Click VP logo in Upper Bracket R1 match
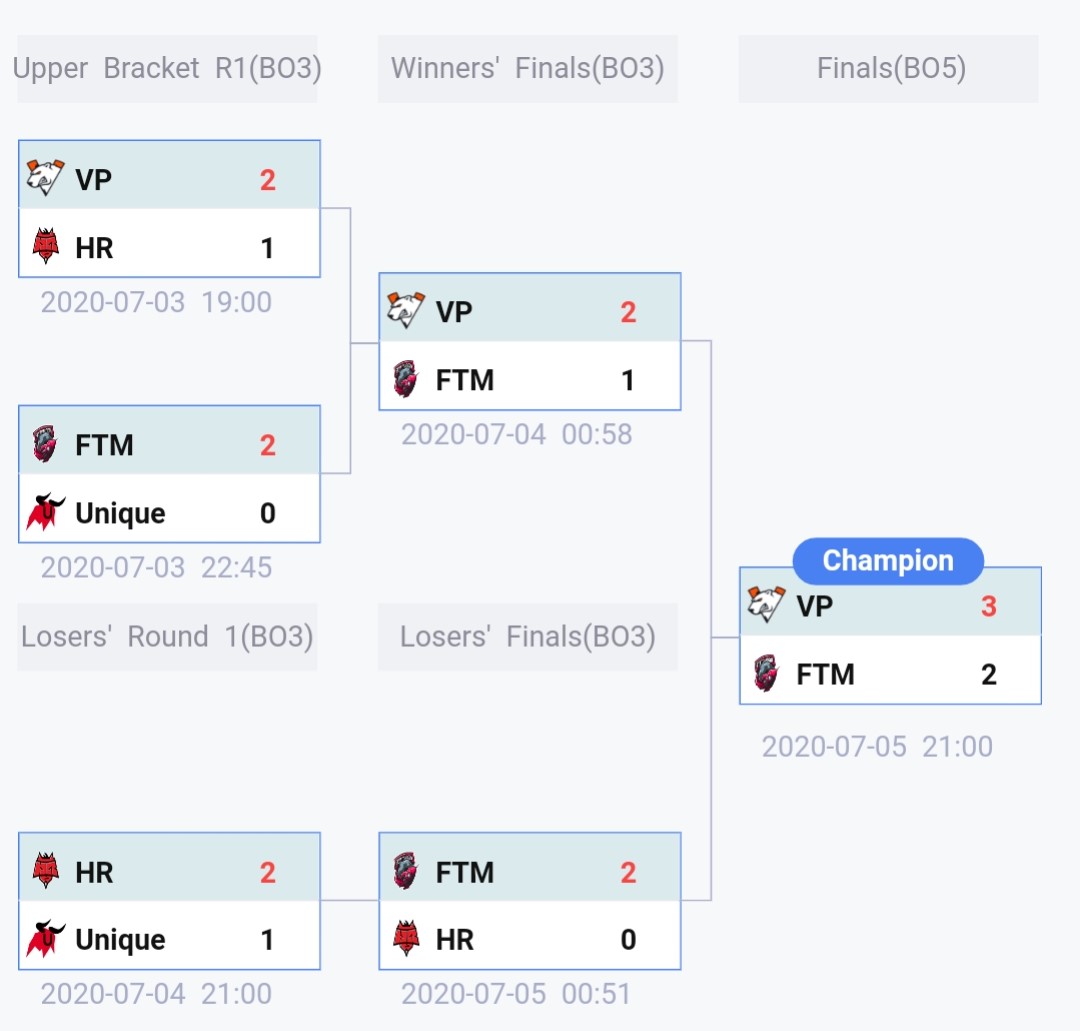Viewport: 1080px width, 1031px height. (45, 178)
